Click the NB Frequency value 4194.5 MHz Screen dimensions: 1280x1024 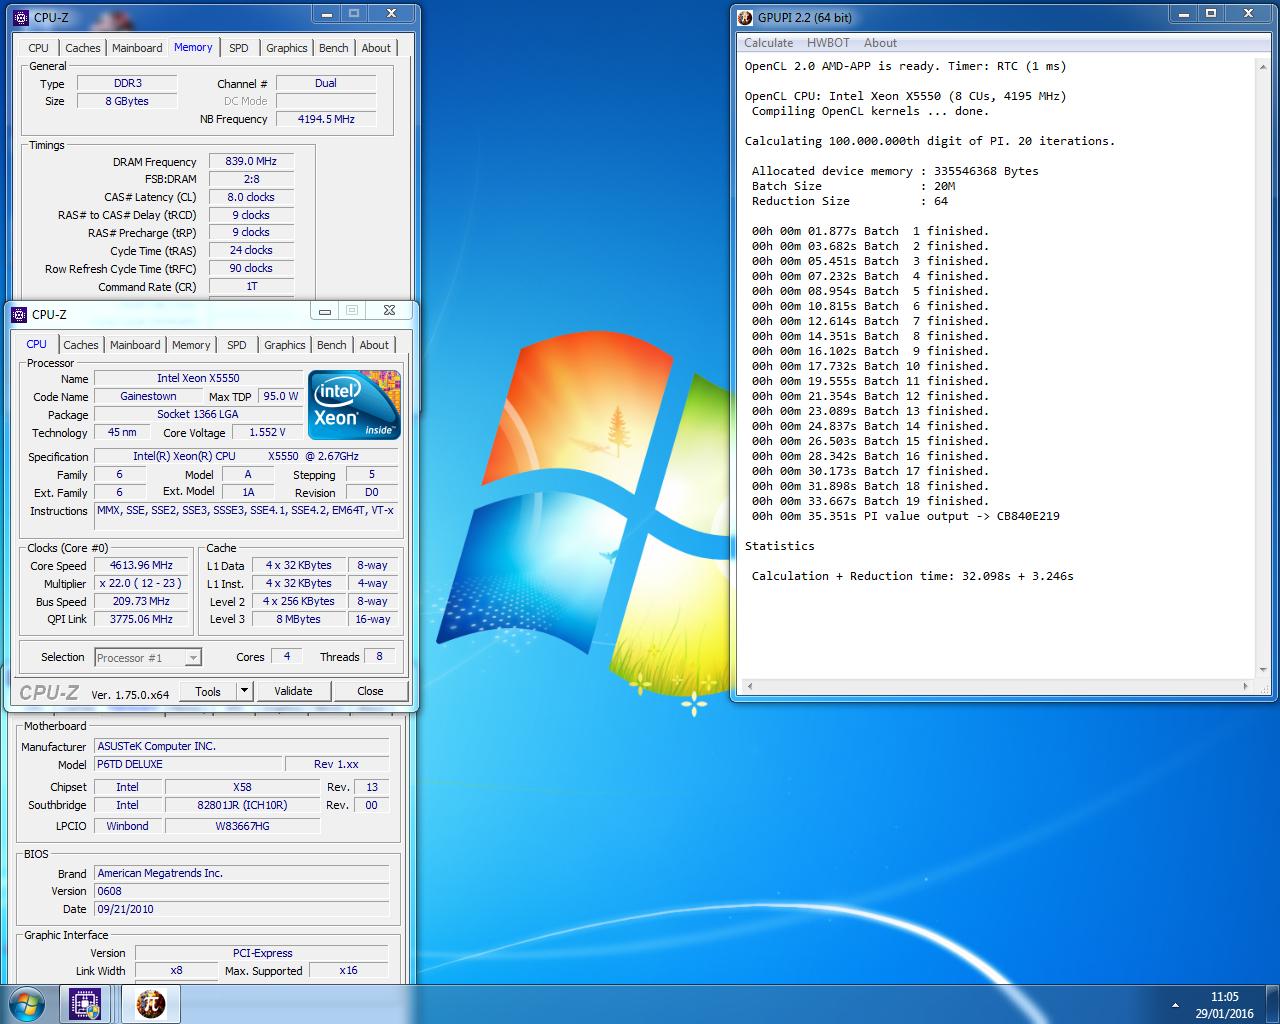point(326,119)
